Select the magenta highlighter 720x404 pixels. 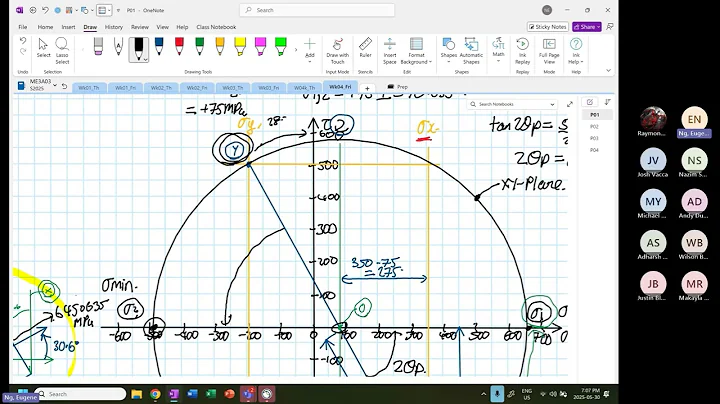pos(260,47)
